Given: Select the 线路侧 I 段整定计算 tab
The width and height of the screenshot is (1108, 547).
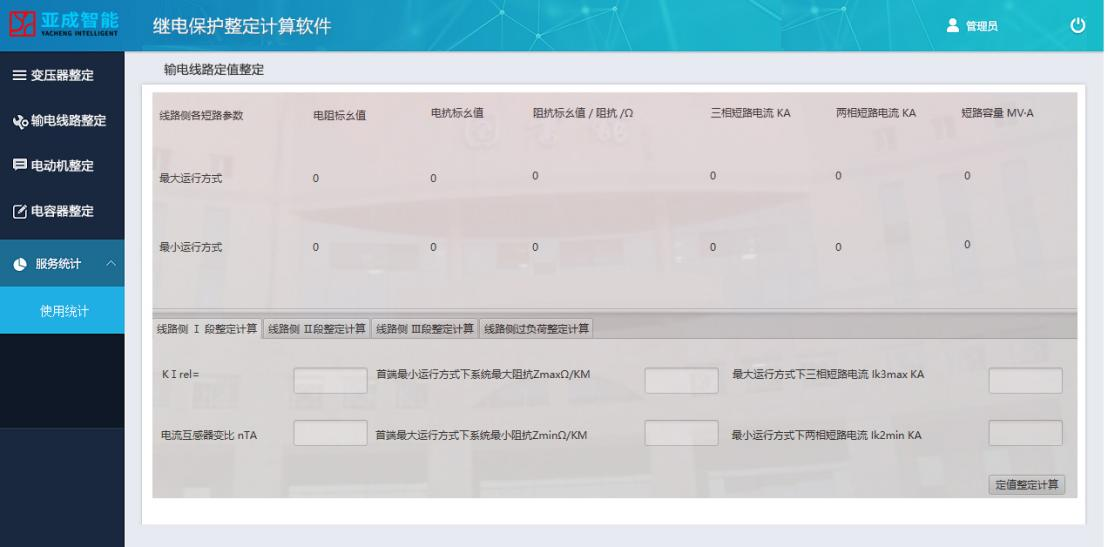Looking at the screenshot, I should point(207,329).
